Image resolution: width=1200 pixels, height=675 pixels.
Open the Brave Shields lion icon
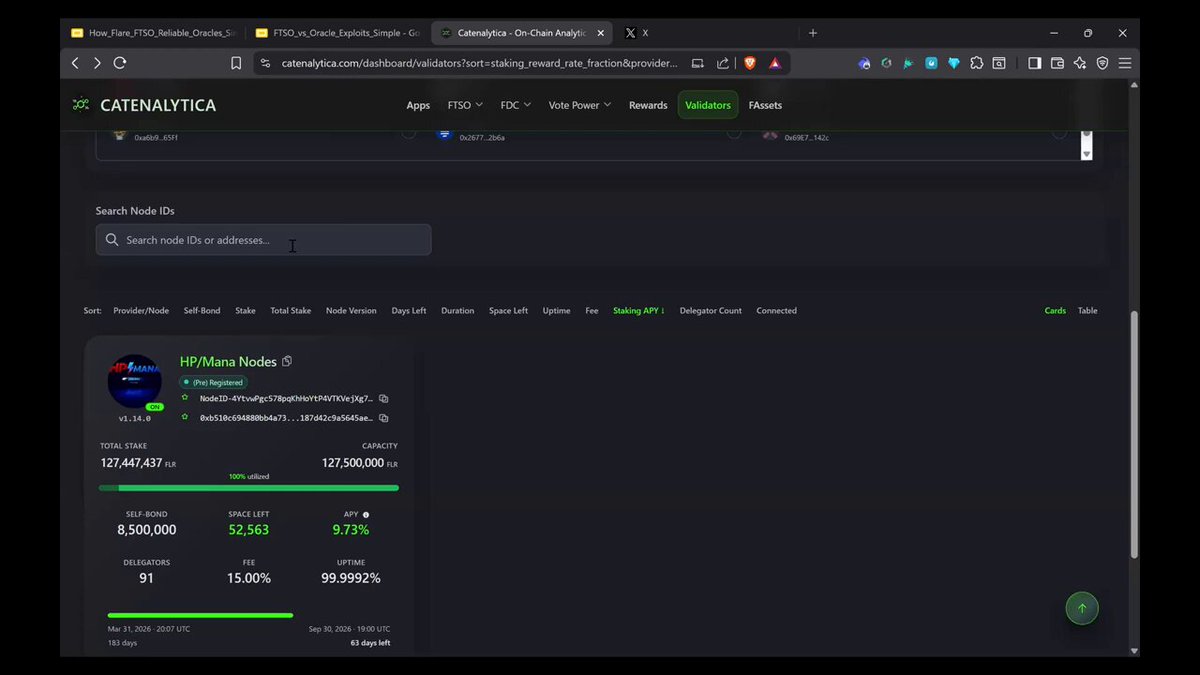[750, 63]
